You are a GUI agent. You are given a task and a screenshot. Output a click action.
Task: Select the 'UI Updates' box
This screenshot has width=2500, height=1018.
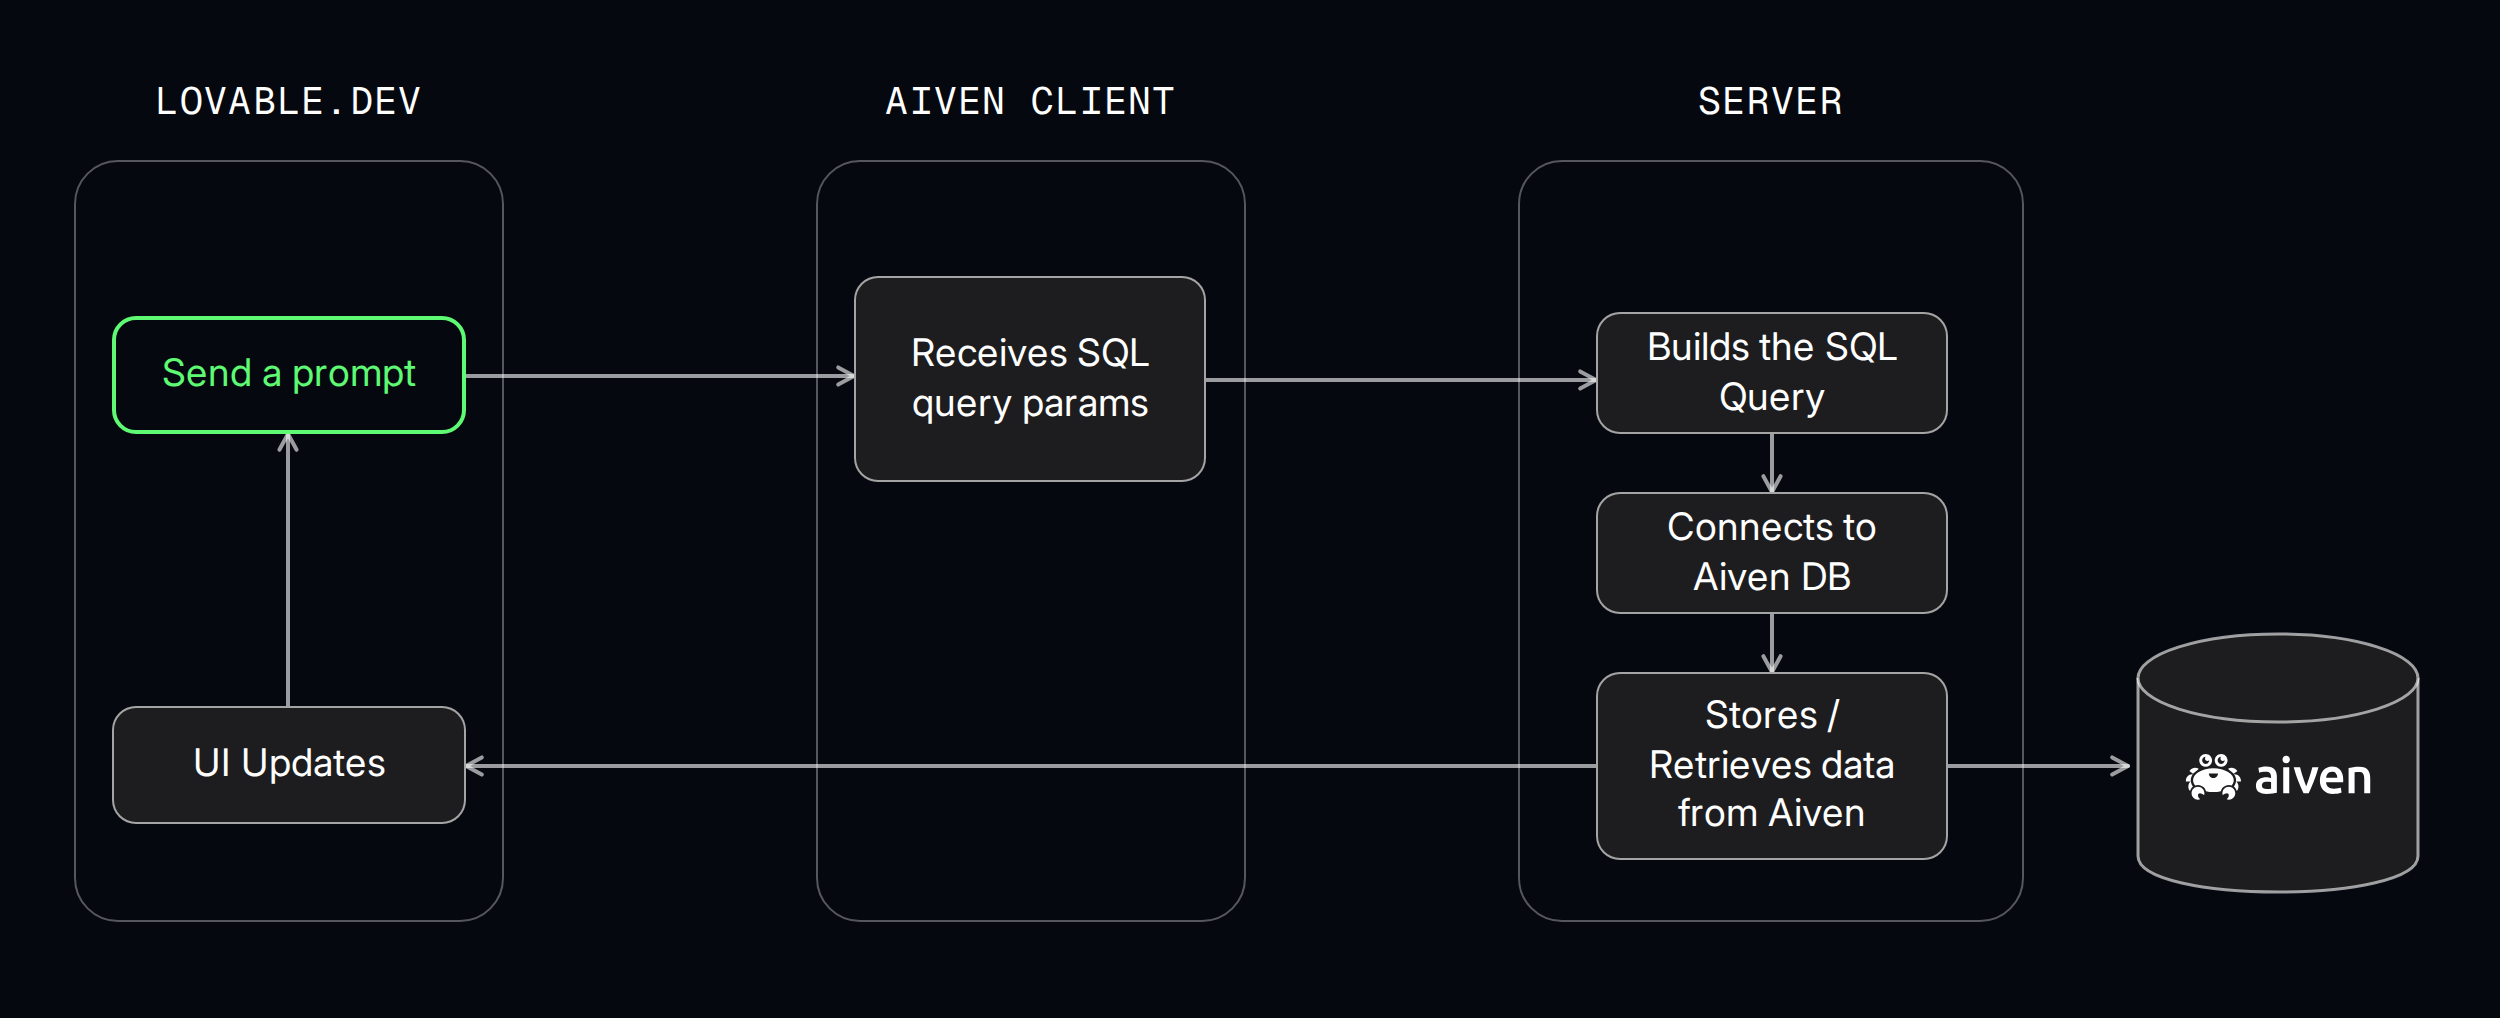click(289, 765)
